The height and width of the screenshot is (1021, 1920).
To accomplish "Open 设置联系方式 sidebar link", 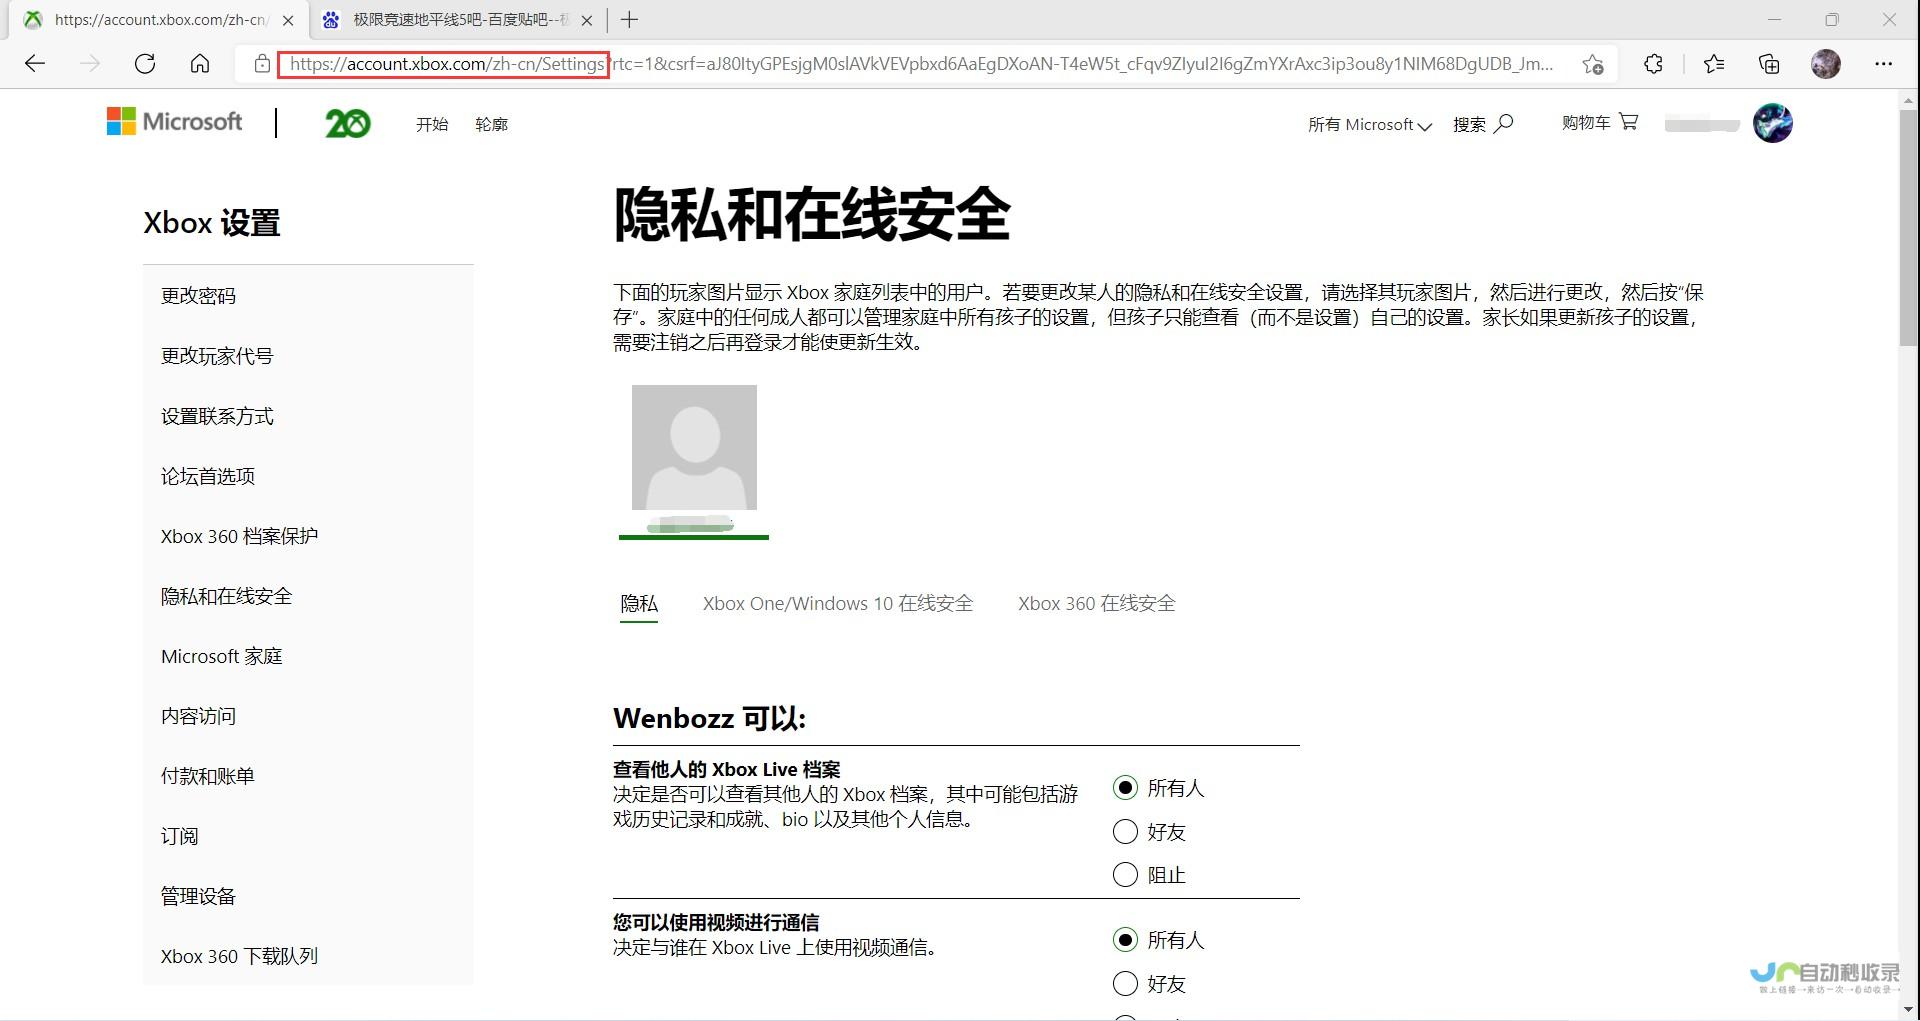I will point(217,416).
